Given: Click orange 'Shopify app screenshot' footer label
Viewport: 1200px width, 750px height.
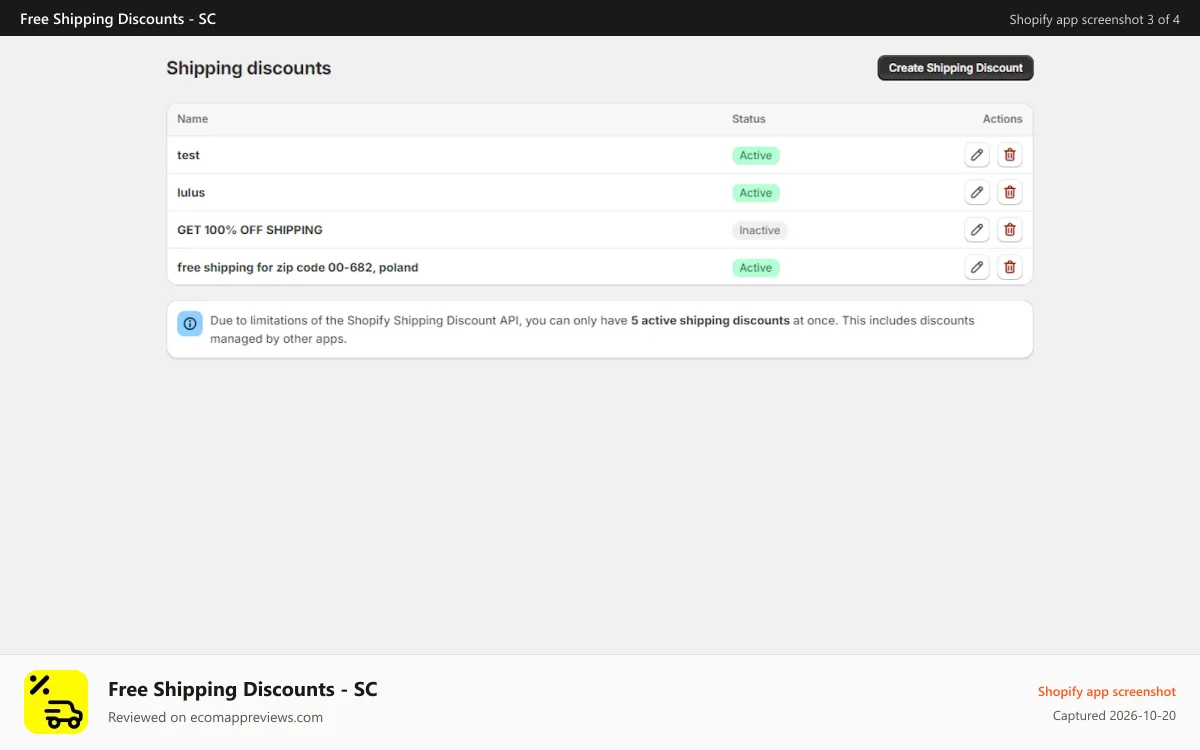Looking at the screenshot, I should point(1107,692).
